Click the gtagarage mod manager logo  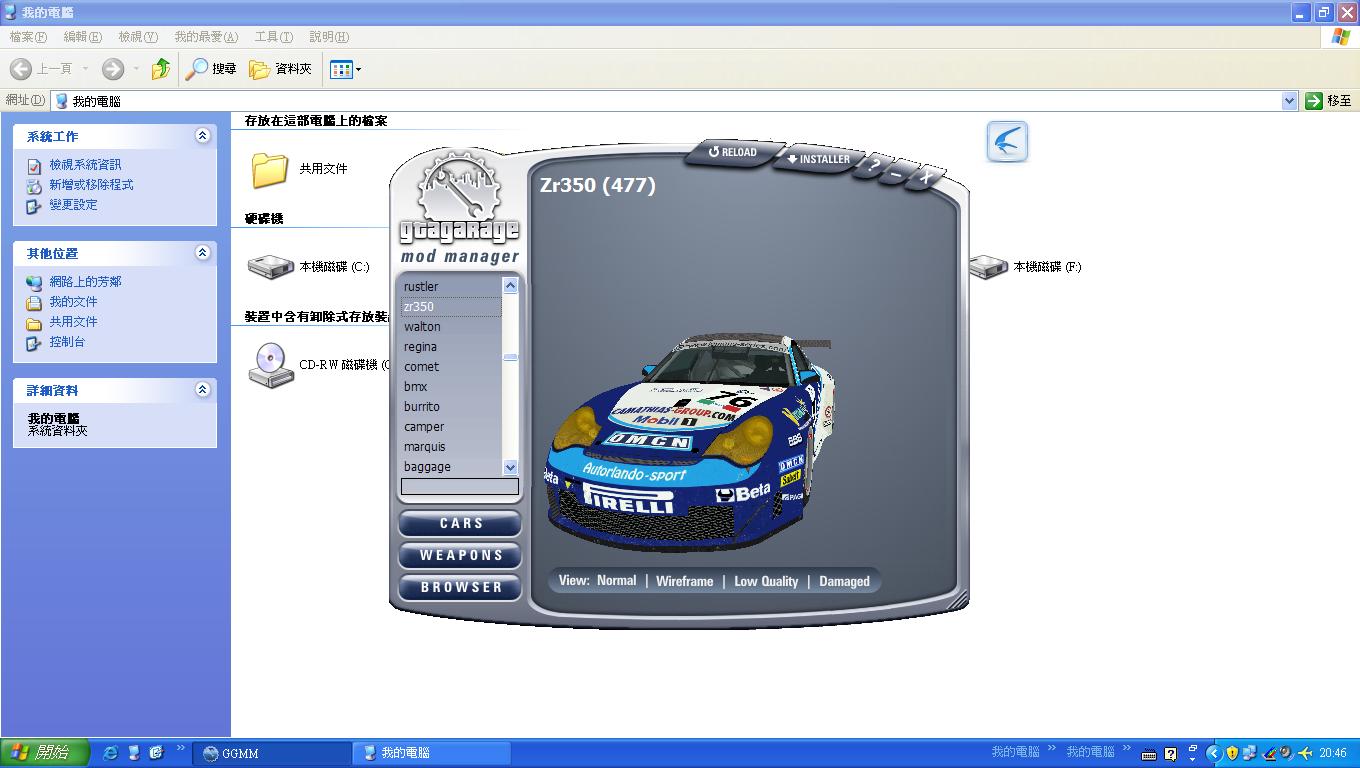coord(459,208)
